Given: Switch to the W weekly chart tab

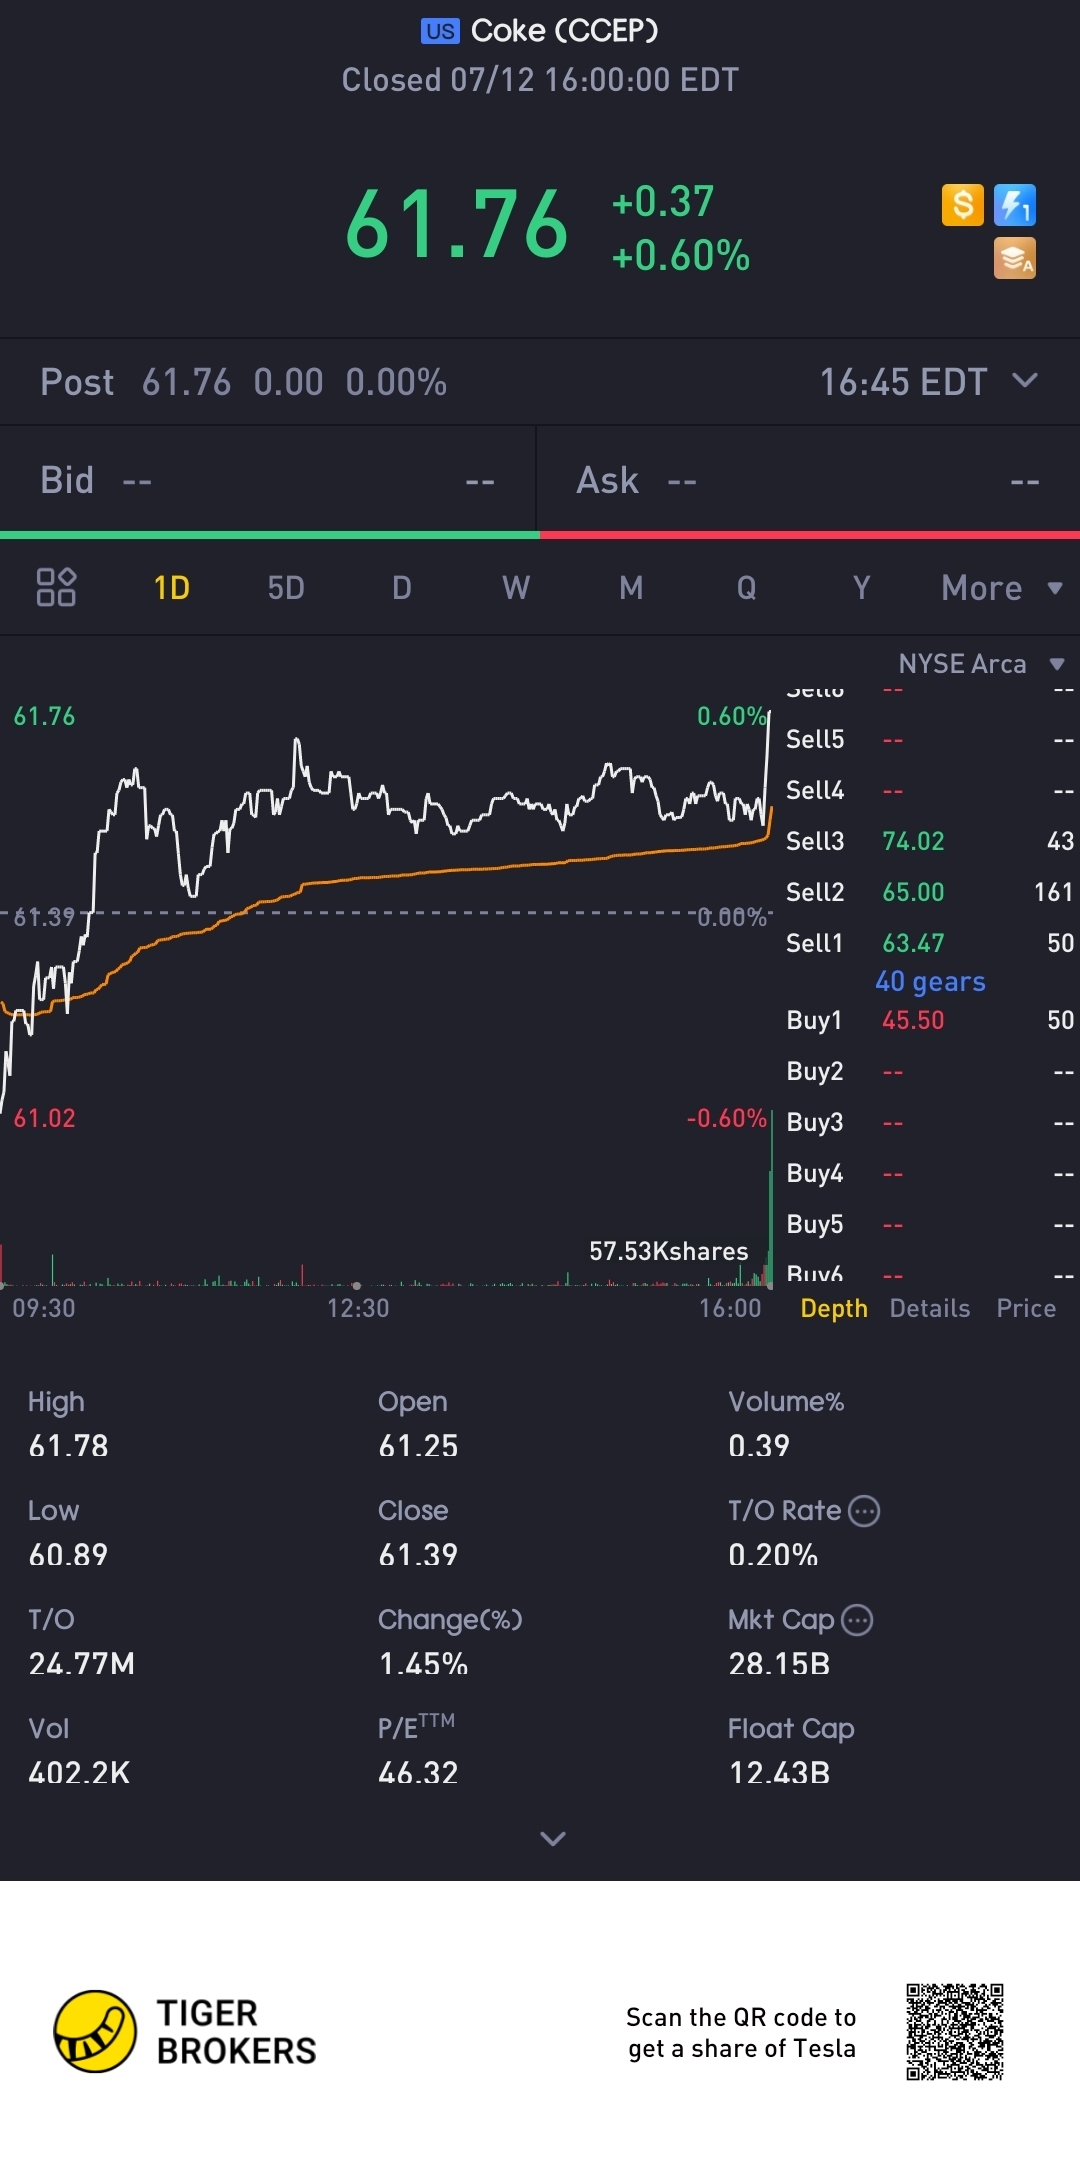Looking at the screenshot, I should 516,588.
